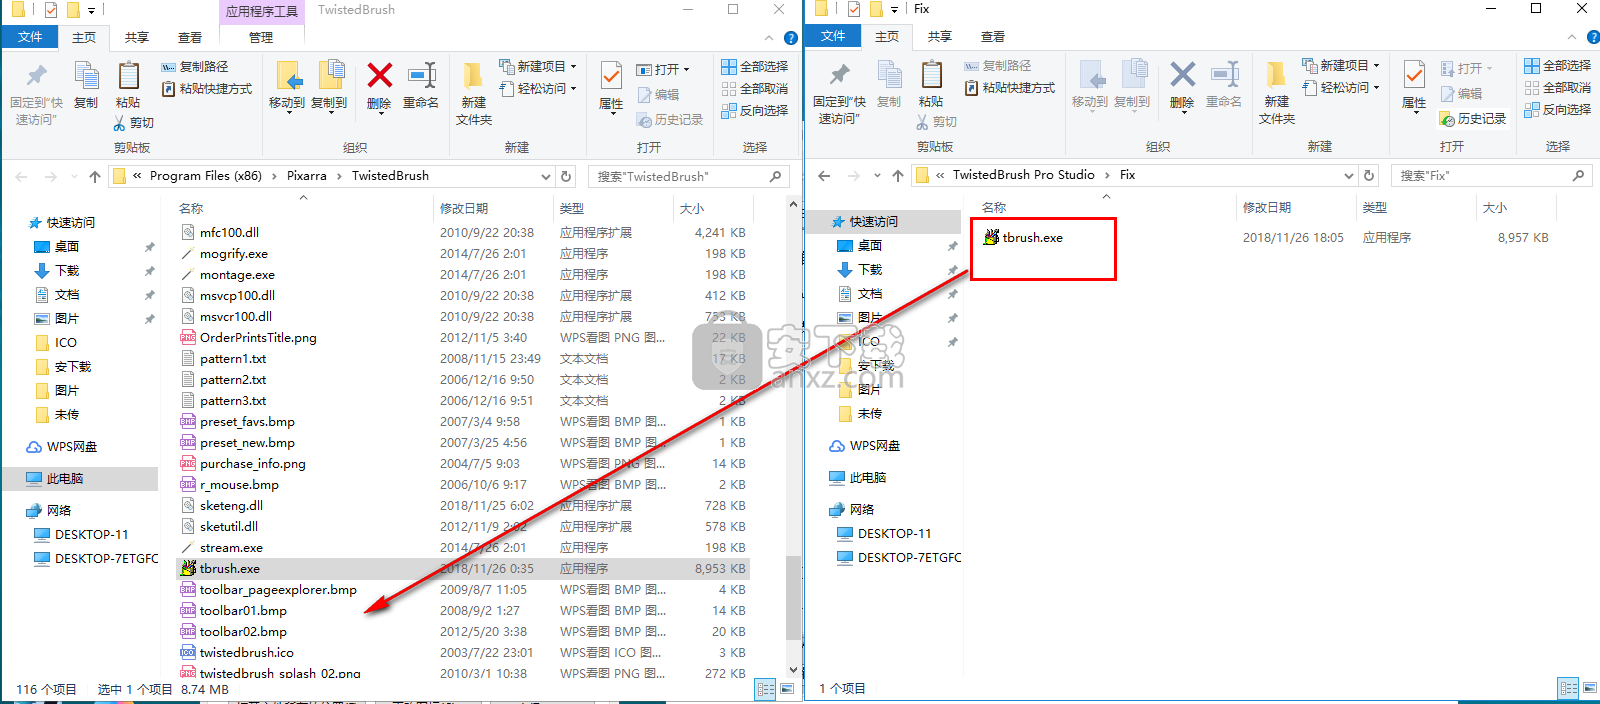
Task: Click refresh button in TwistedBrush address bar
Action: [566, 176]
